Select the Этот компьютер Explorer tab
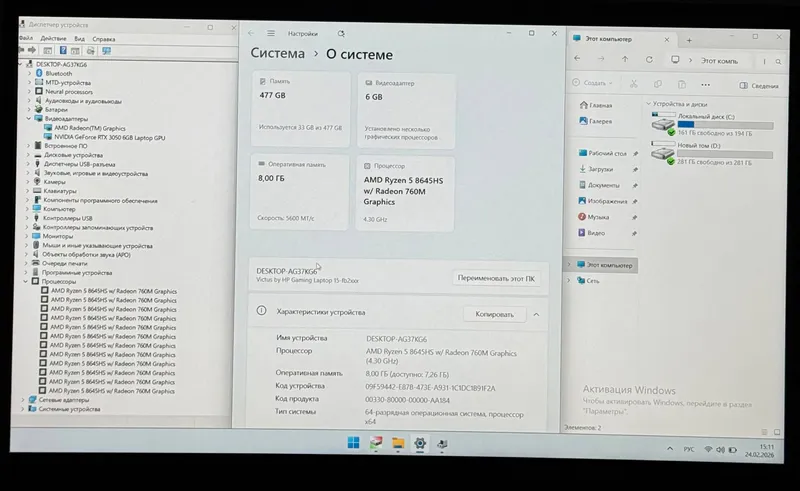The height and width of the screenshot is (491, 800). [x=609, y=39]
